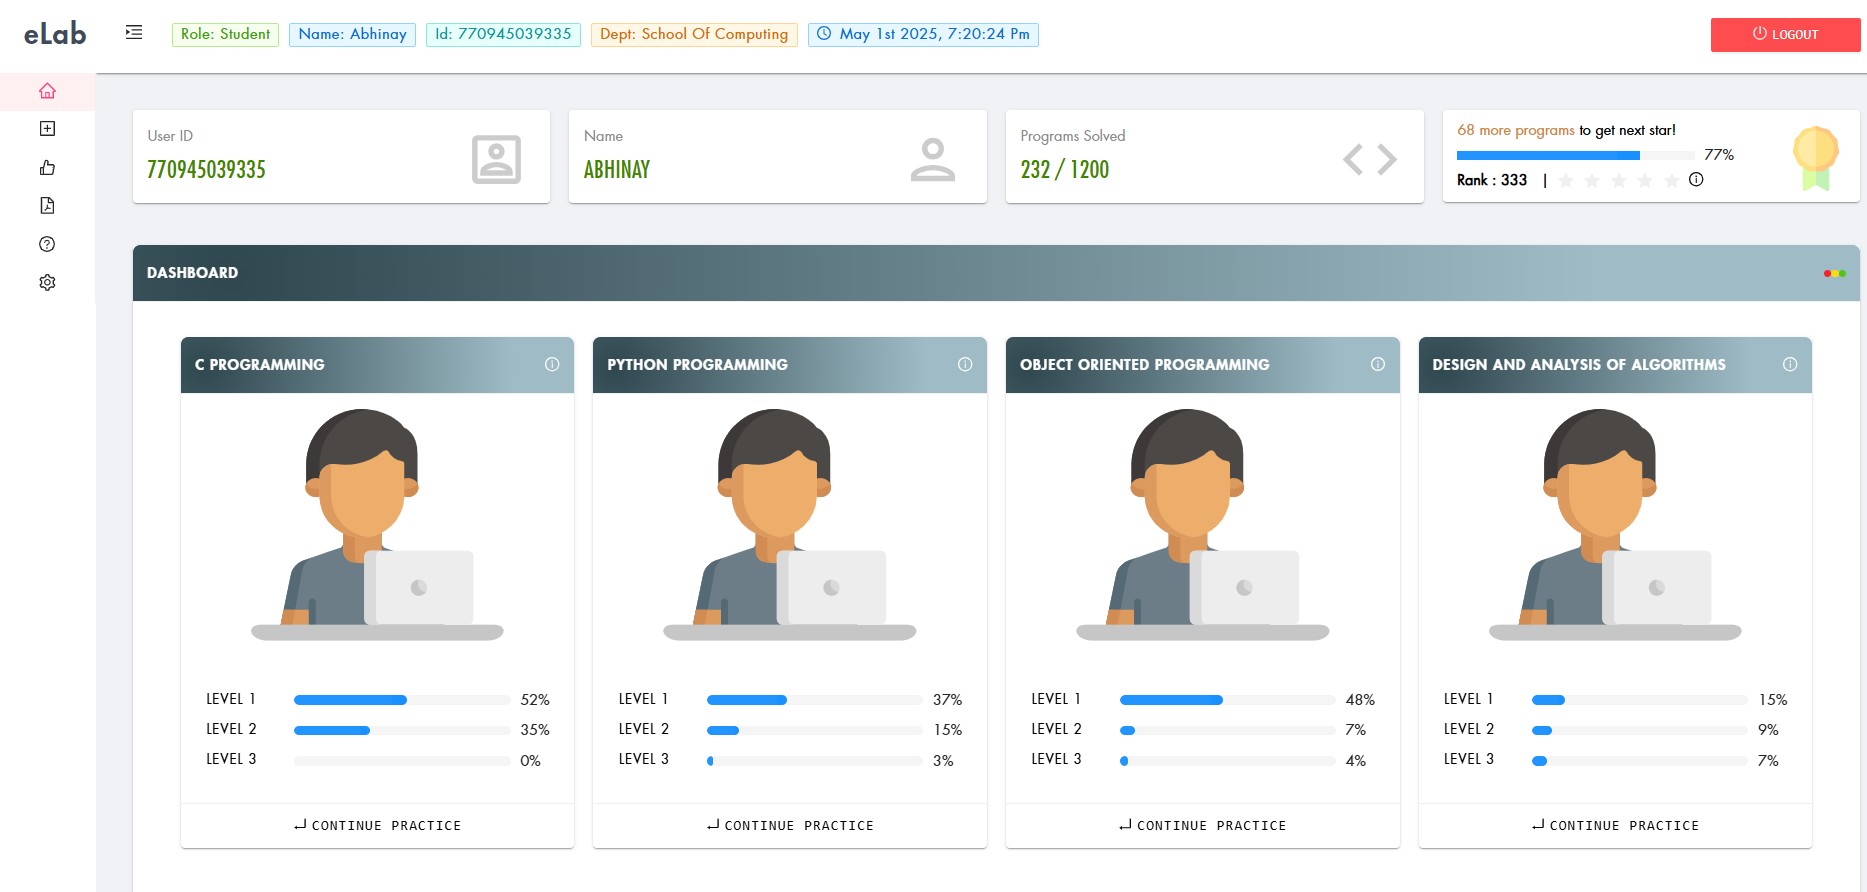This screenshot has height=892, width=1867.
Task: Open the settings gear icon in sidebar
Action: [x=47, y=283]
